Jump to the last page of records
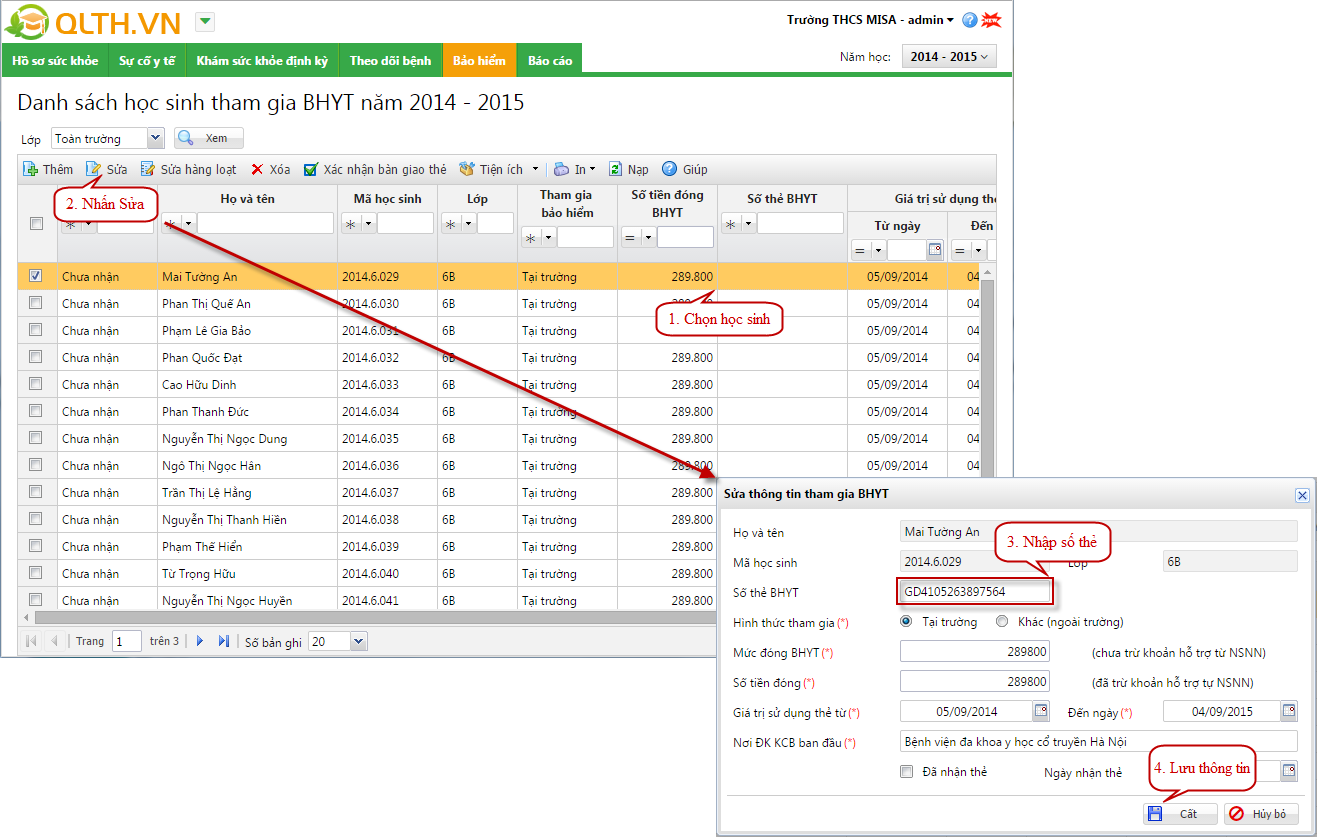The height and width of the screenshot is (839, 1319). coord(223,641)
